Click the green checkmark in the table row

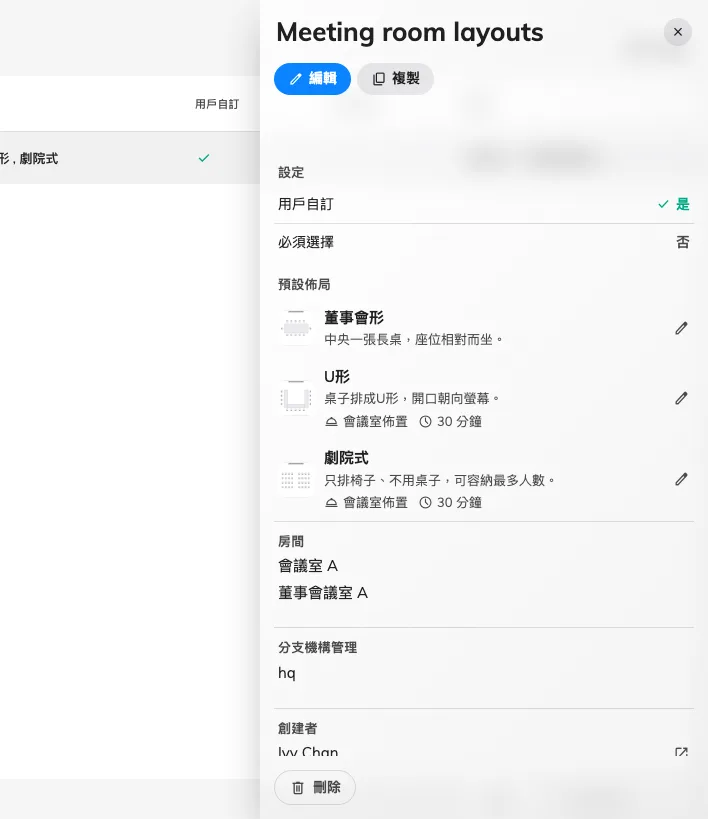point(204,158)
